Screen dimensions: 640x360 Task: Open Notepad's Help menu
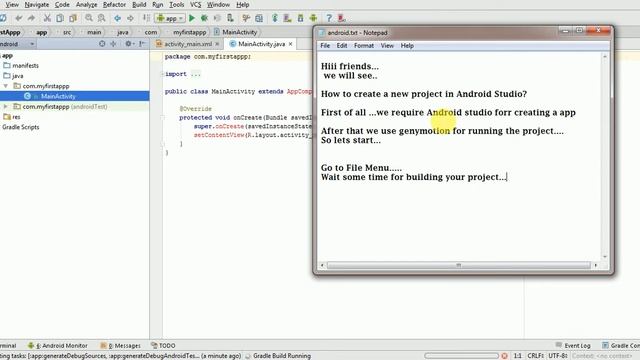(x=407, y=46)
